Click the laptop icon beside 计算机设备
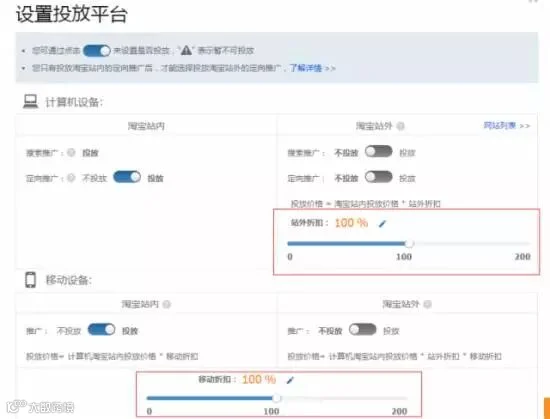The width and height of the screenshot is (550, 419). (x=31, y=102)
